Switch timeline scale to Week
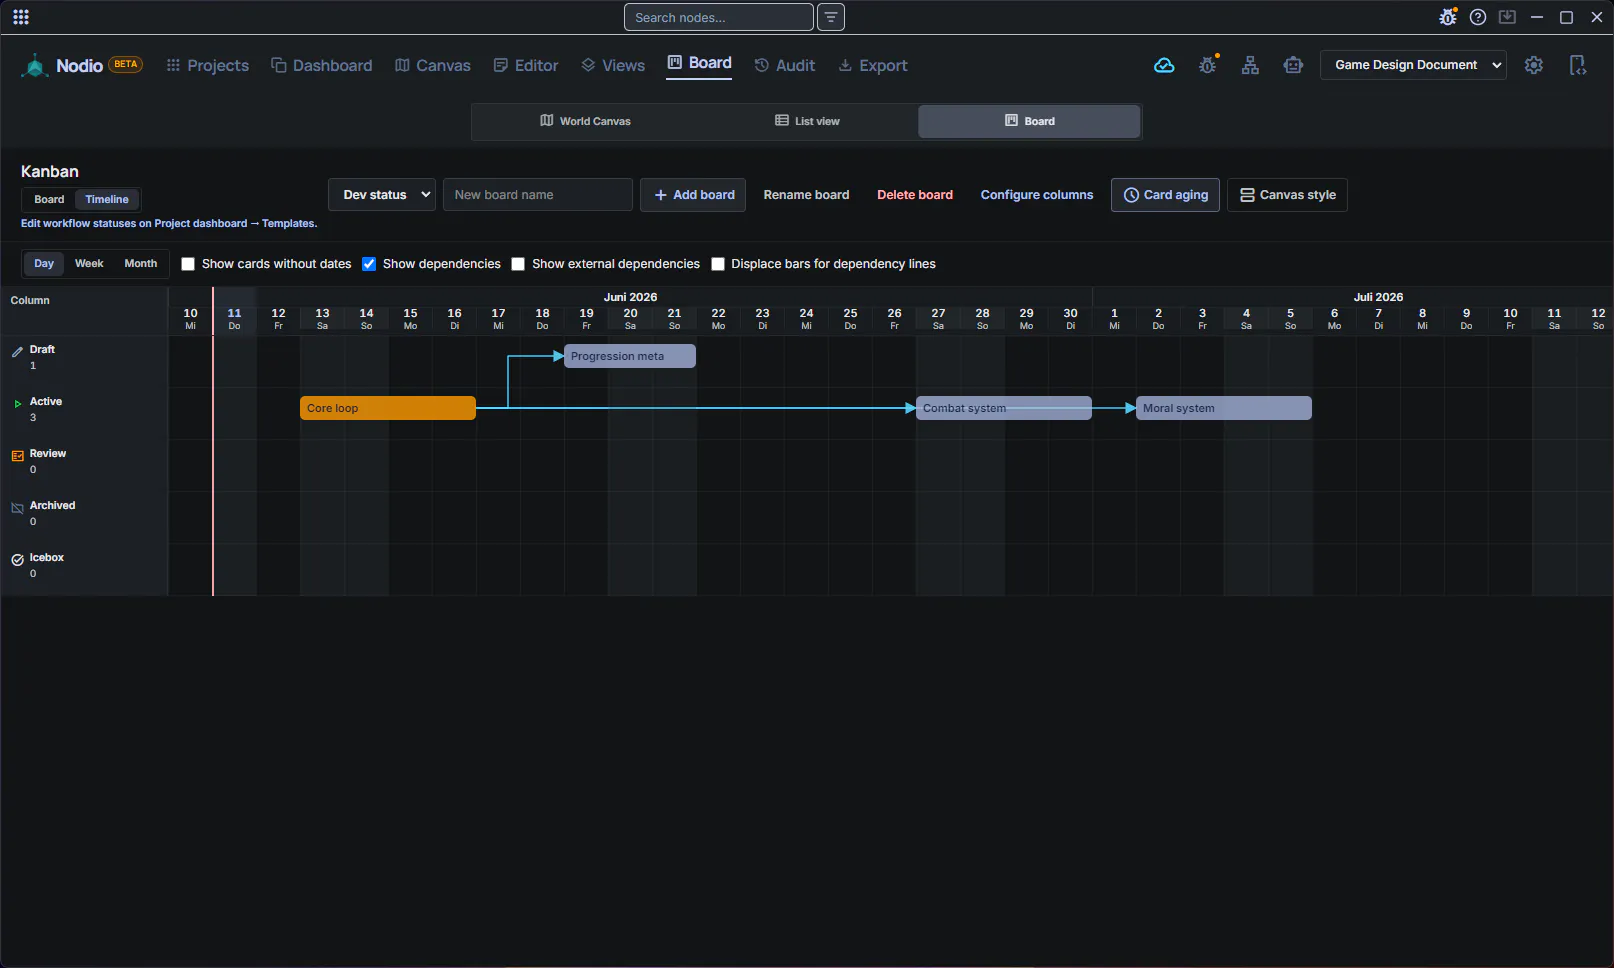This screenshot has height=968, width=1614. point(89,263)
